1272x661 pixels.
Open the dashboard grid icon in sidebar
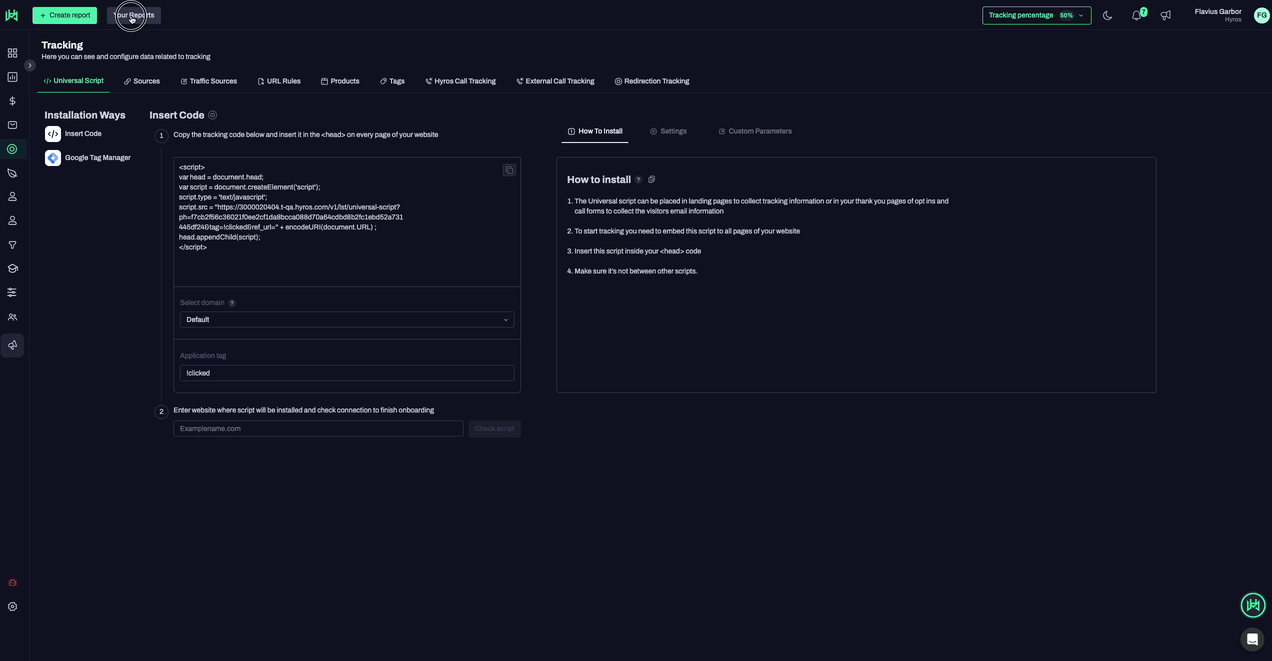[x=12, y=53]
